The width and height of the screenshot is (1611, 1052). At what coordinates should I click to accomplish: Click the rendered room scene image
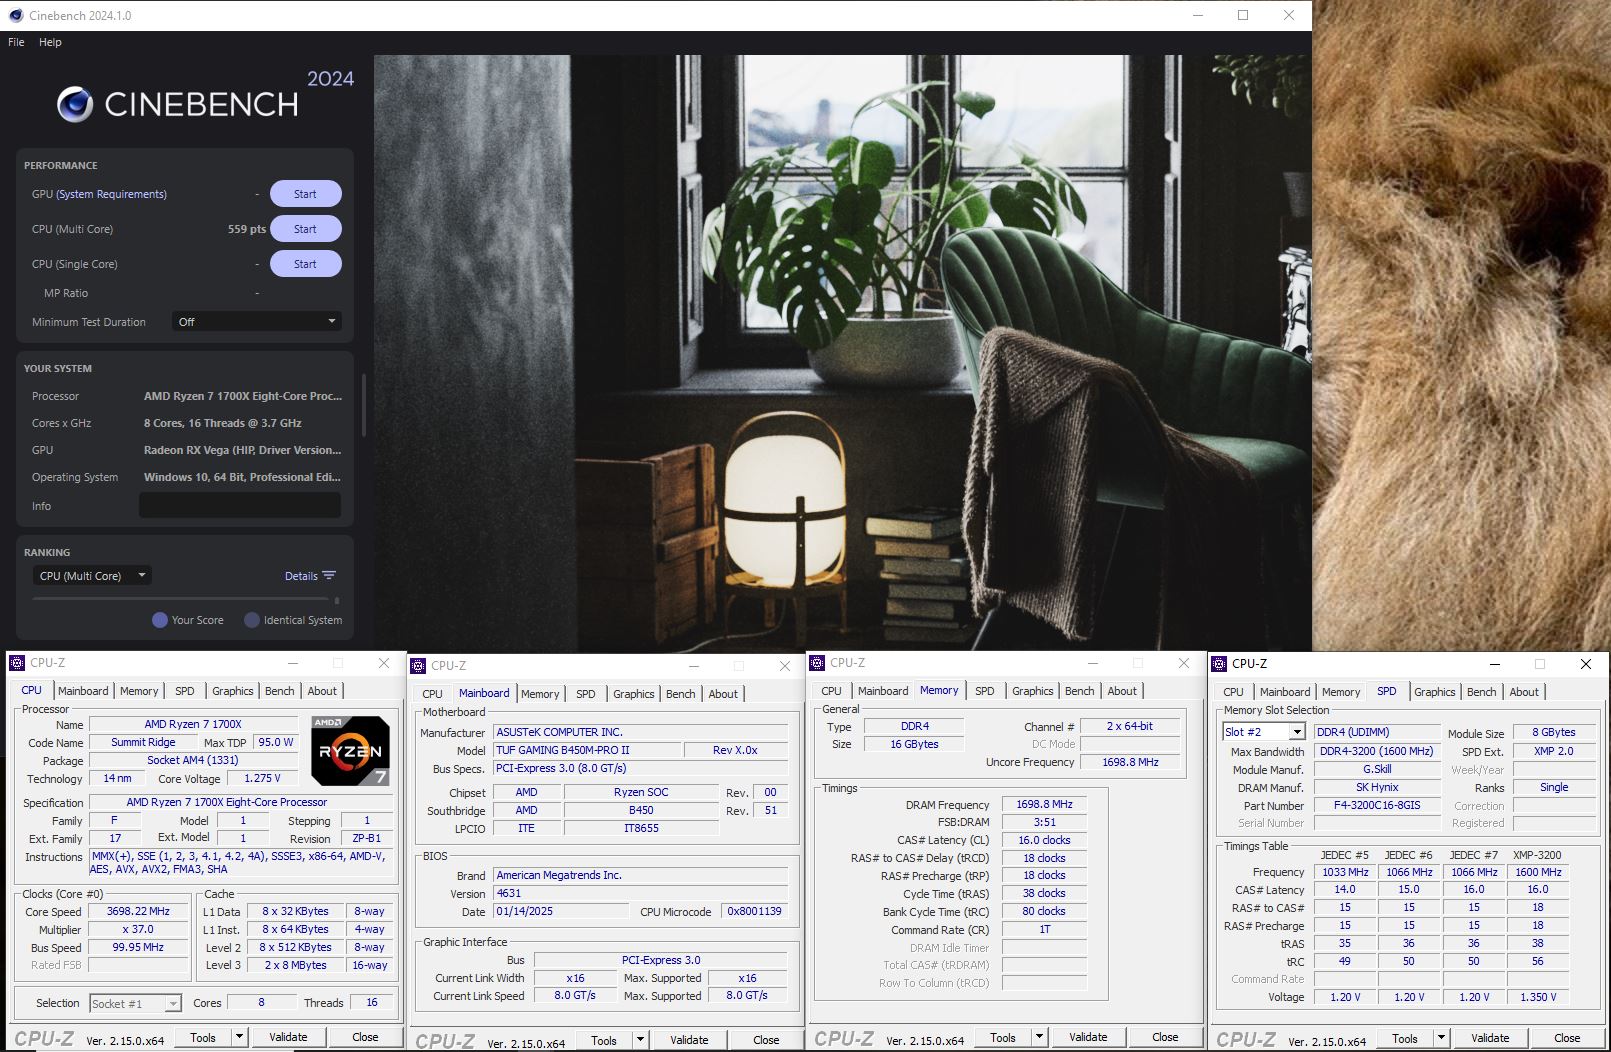click(x=842, y=352)
